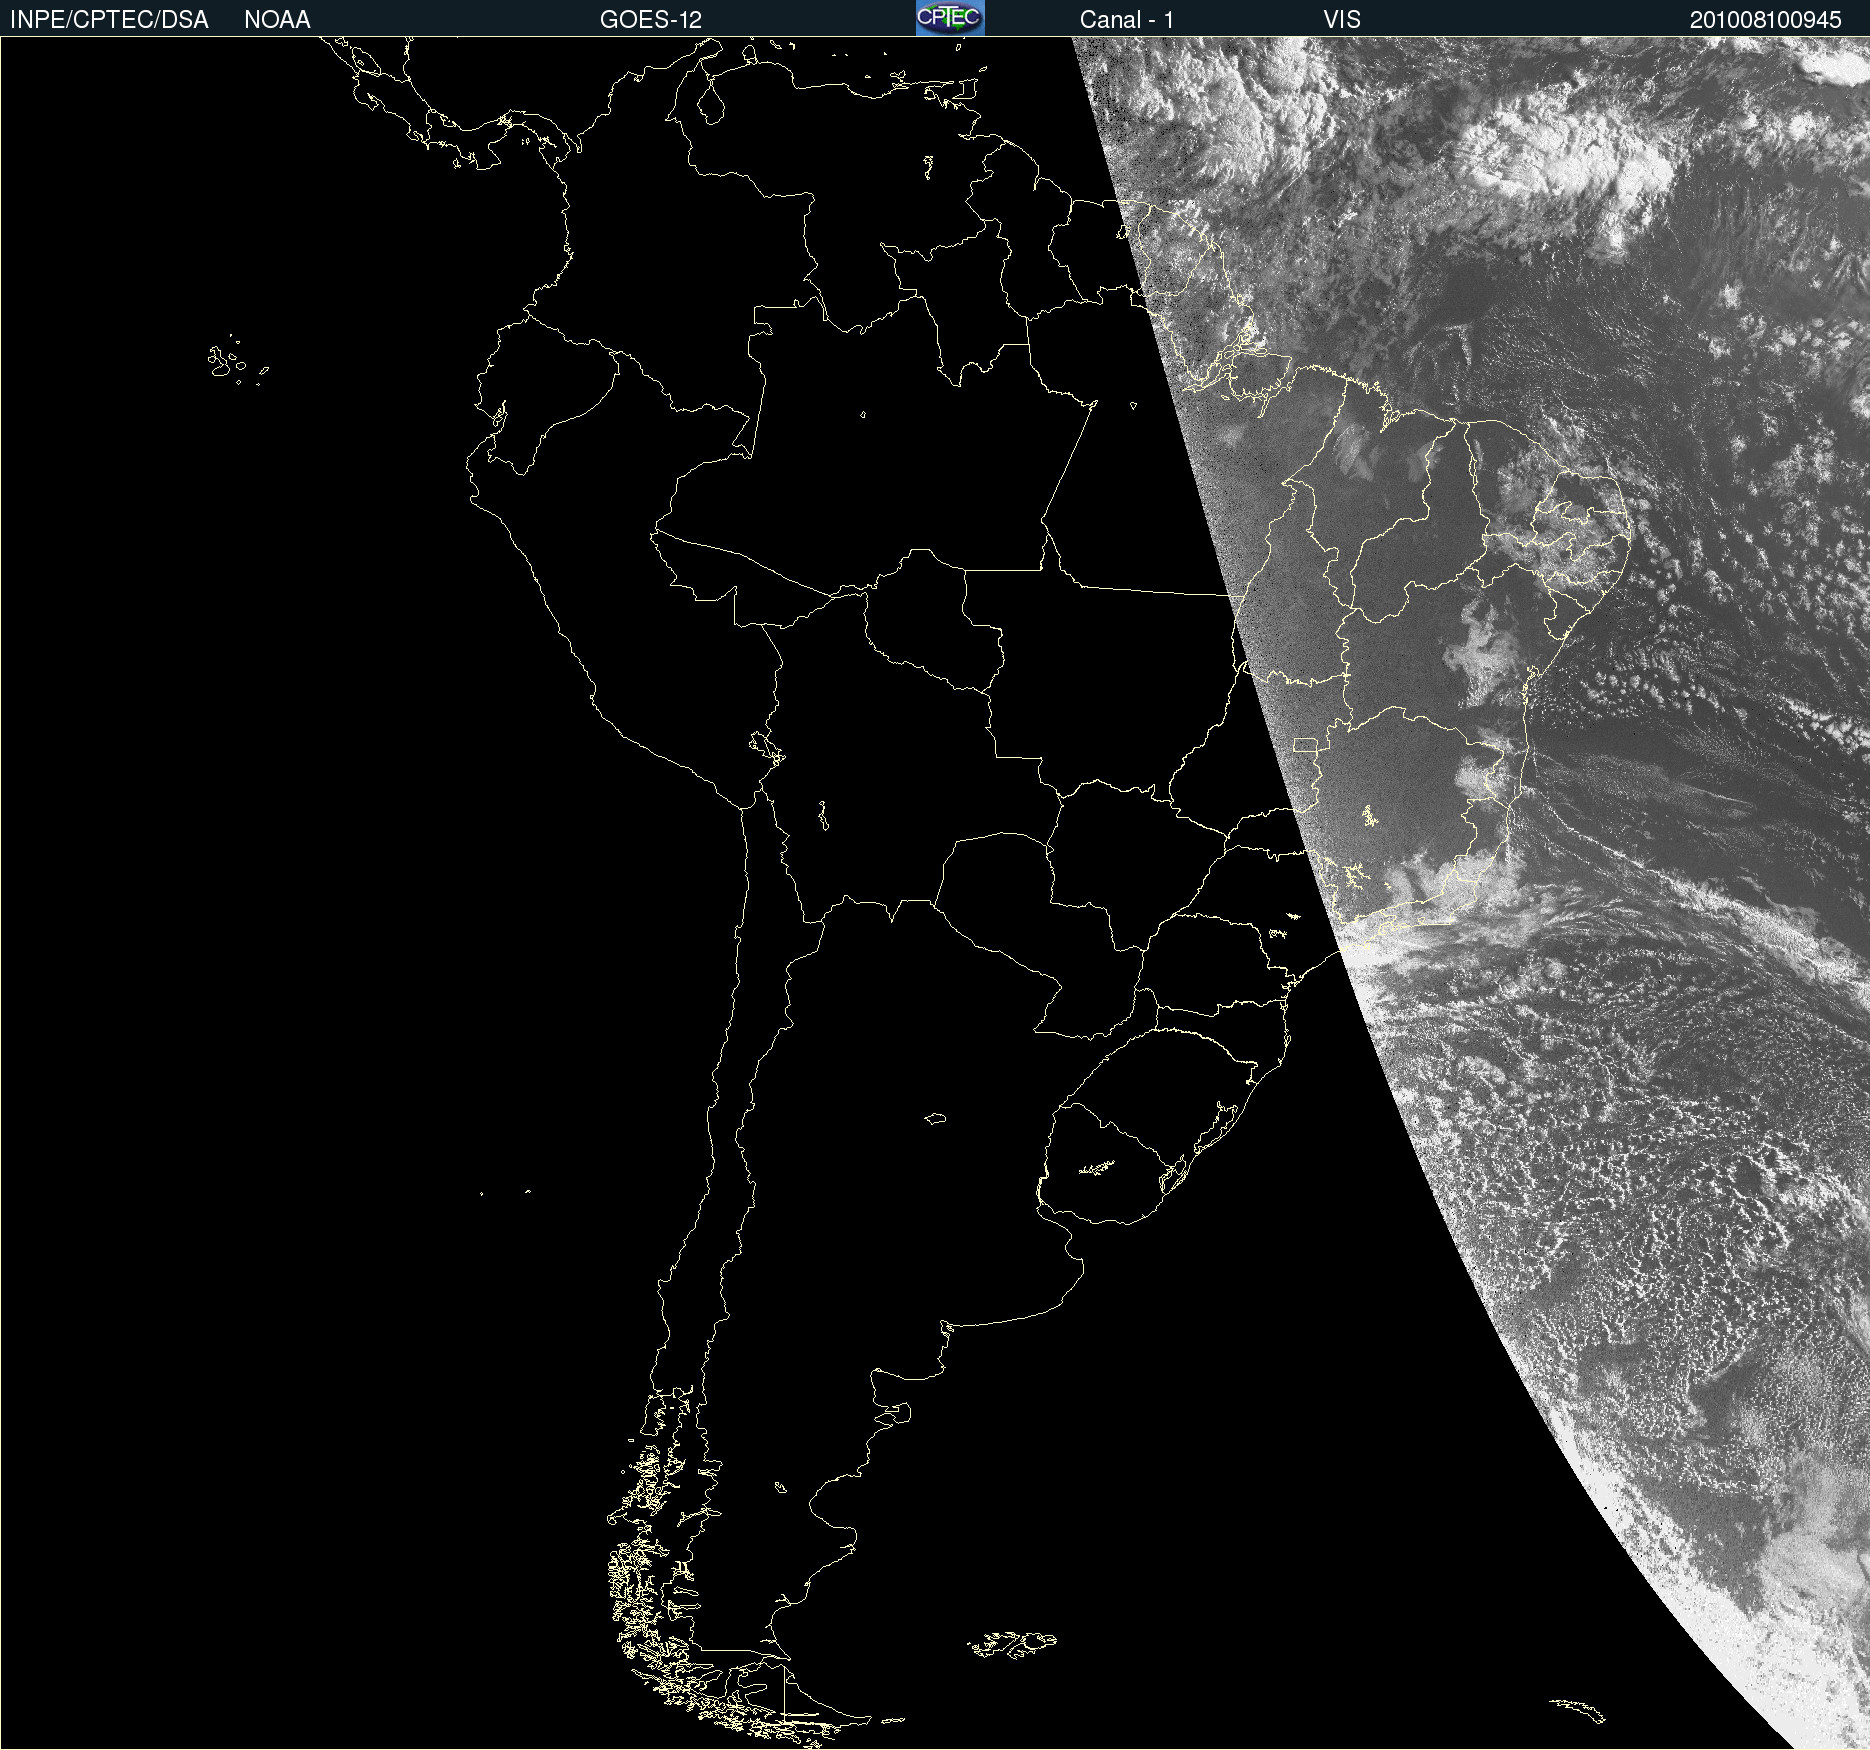The image size is (1870, 1750).
Task: Click the GOES-12 satellite name
Action: [x=650, y=20]
